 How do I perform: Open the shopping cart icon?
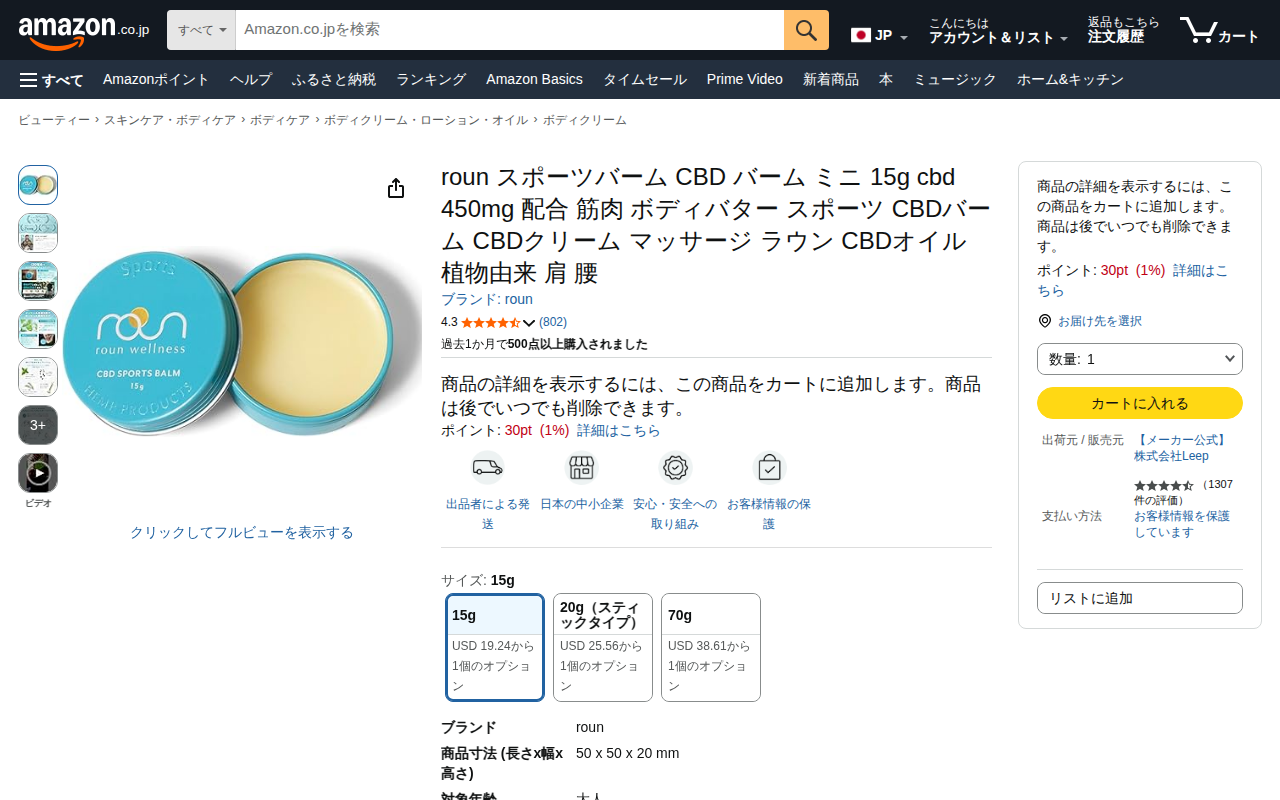1219,31
